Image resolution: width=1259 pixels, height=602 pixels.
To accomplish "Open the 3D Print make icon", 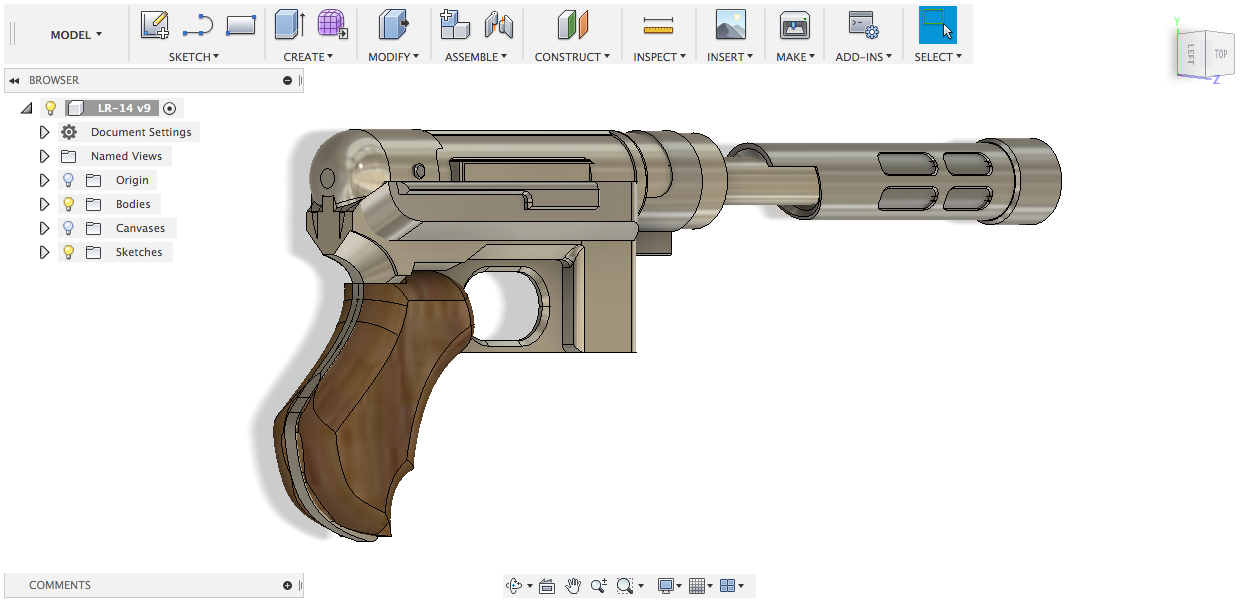I will tap(794, 24).
